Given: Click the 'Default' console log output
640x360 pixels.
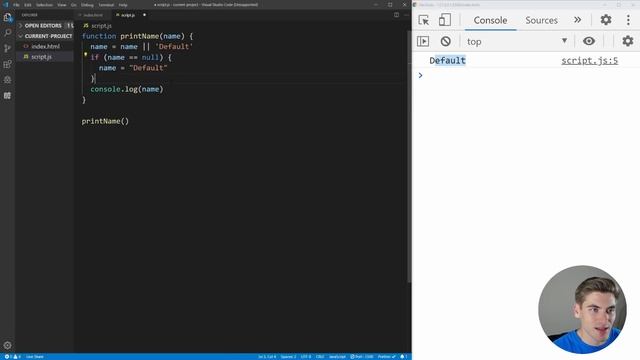Looking at the screenshot, I should click(447, 60).
